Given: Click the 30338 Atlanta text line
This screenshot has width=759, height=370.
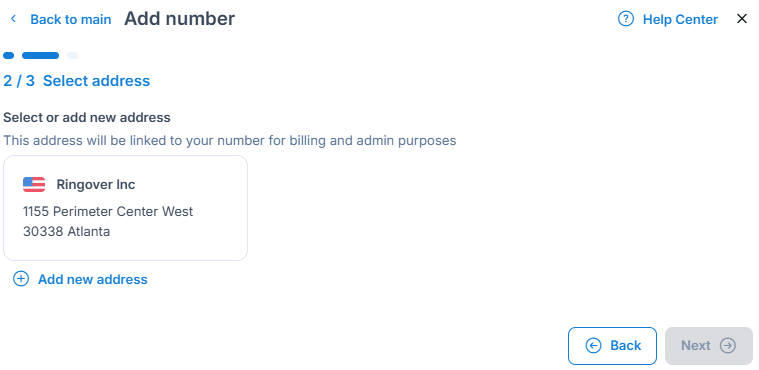Looking at the screenshot, I should (x=66, y=231).
